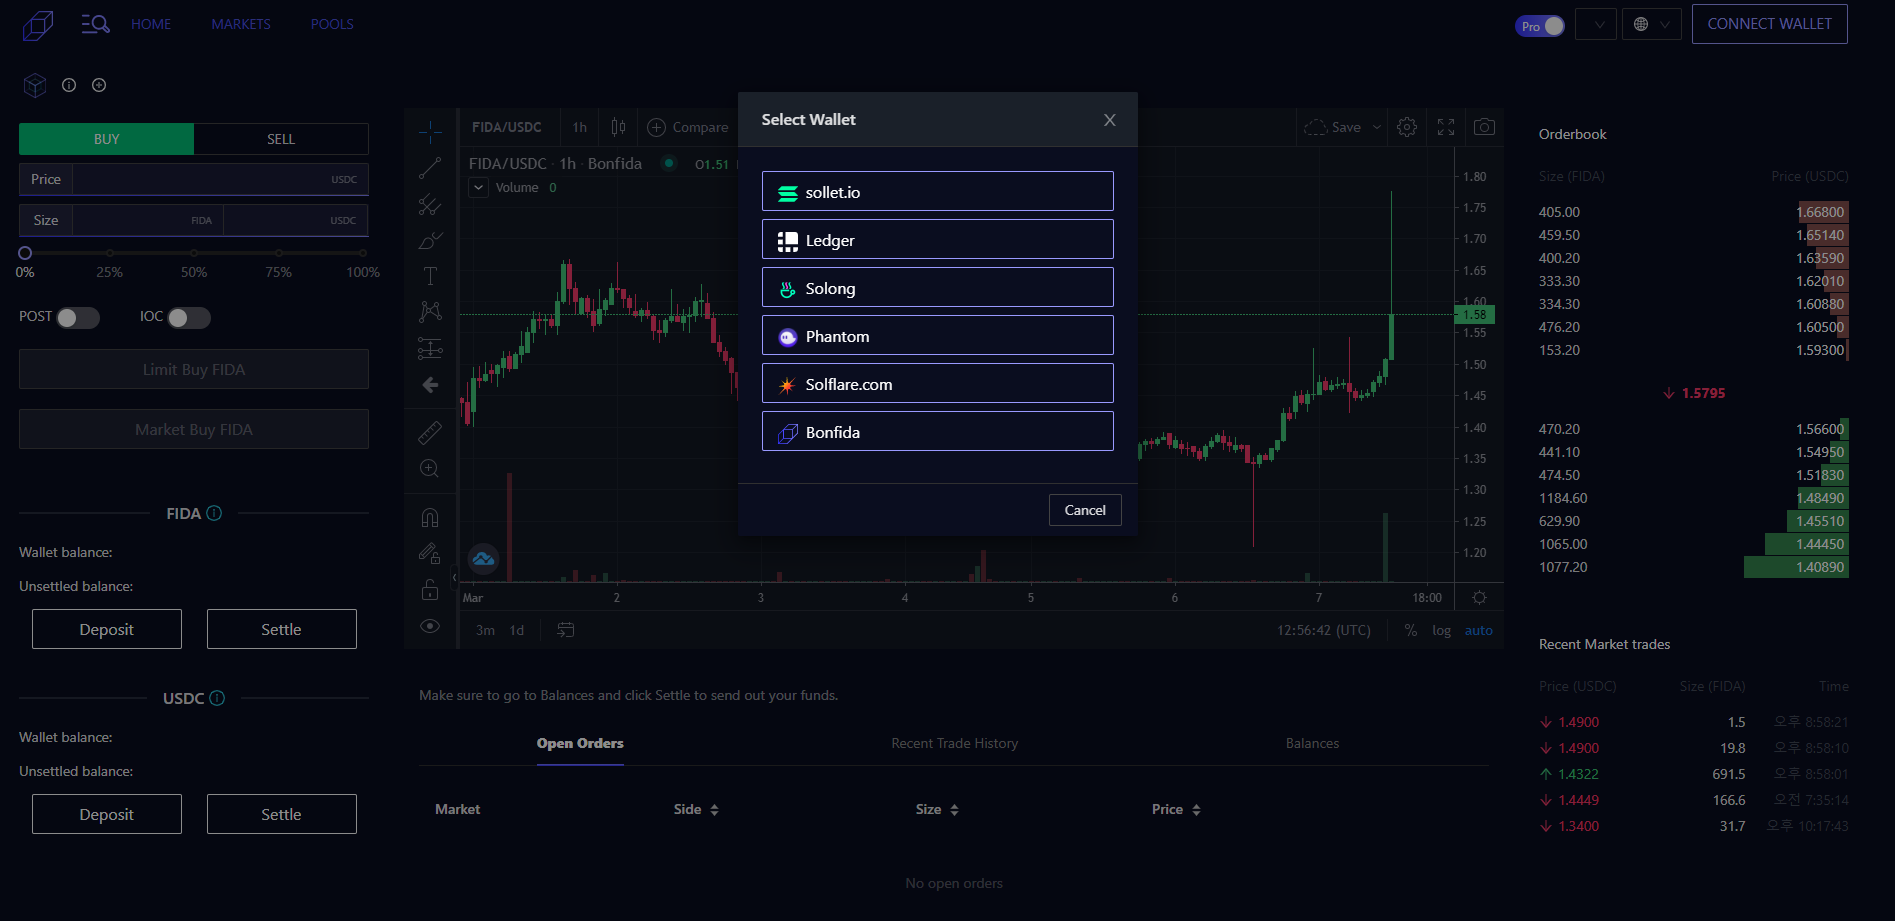
Task: Toggle the auto scale option
Action: [x=1479, y=630]
